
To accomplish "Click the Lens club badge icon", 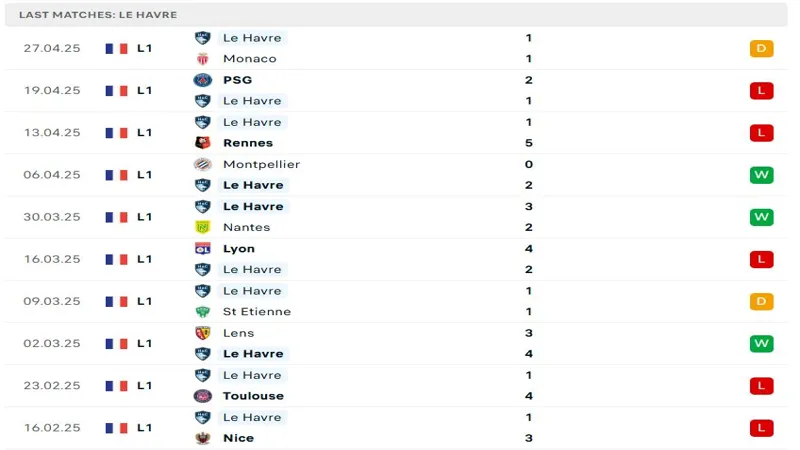I will 203,333.
